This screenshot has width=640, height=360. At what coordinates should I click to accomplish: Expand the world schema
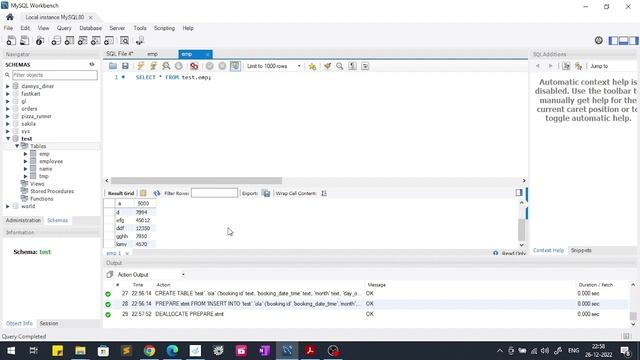[x=8, y=206]
